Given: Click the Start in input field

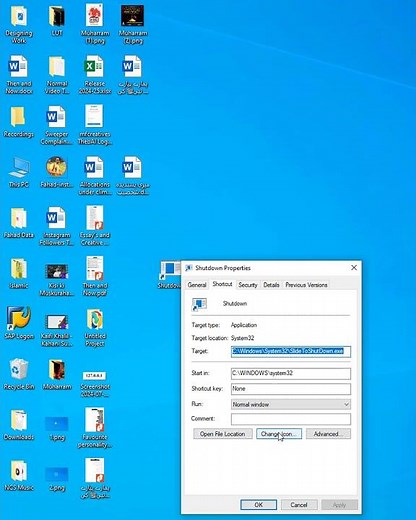Looking at the screenshot, I should point(291,373).
